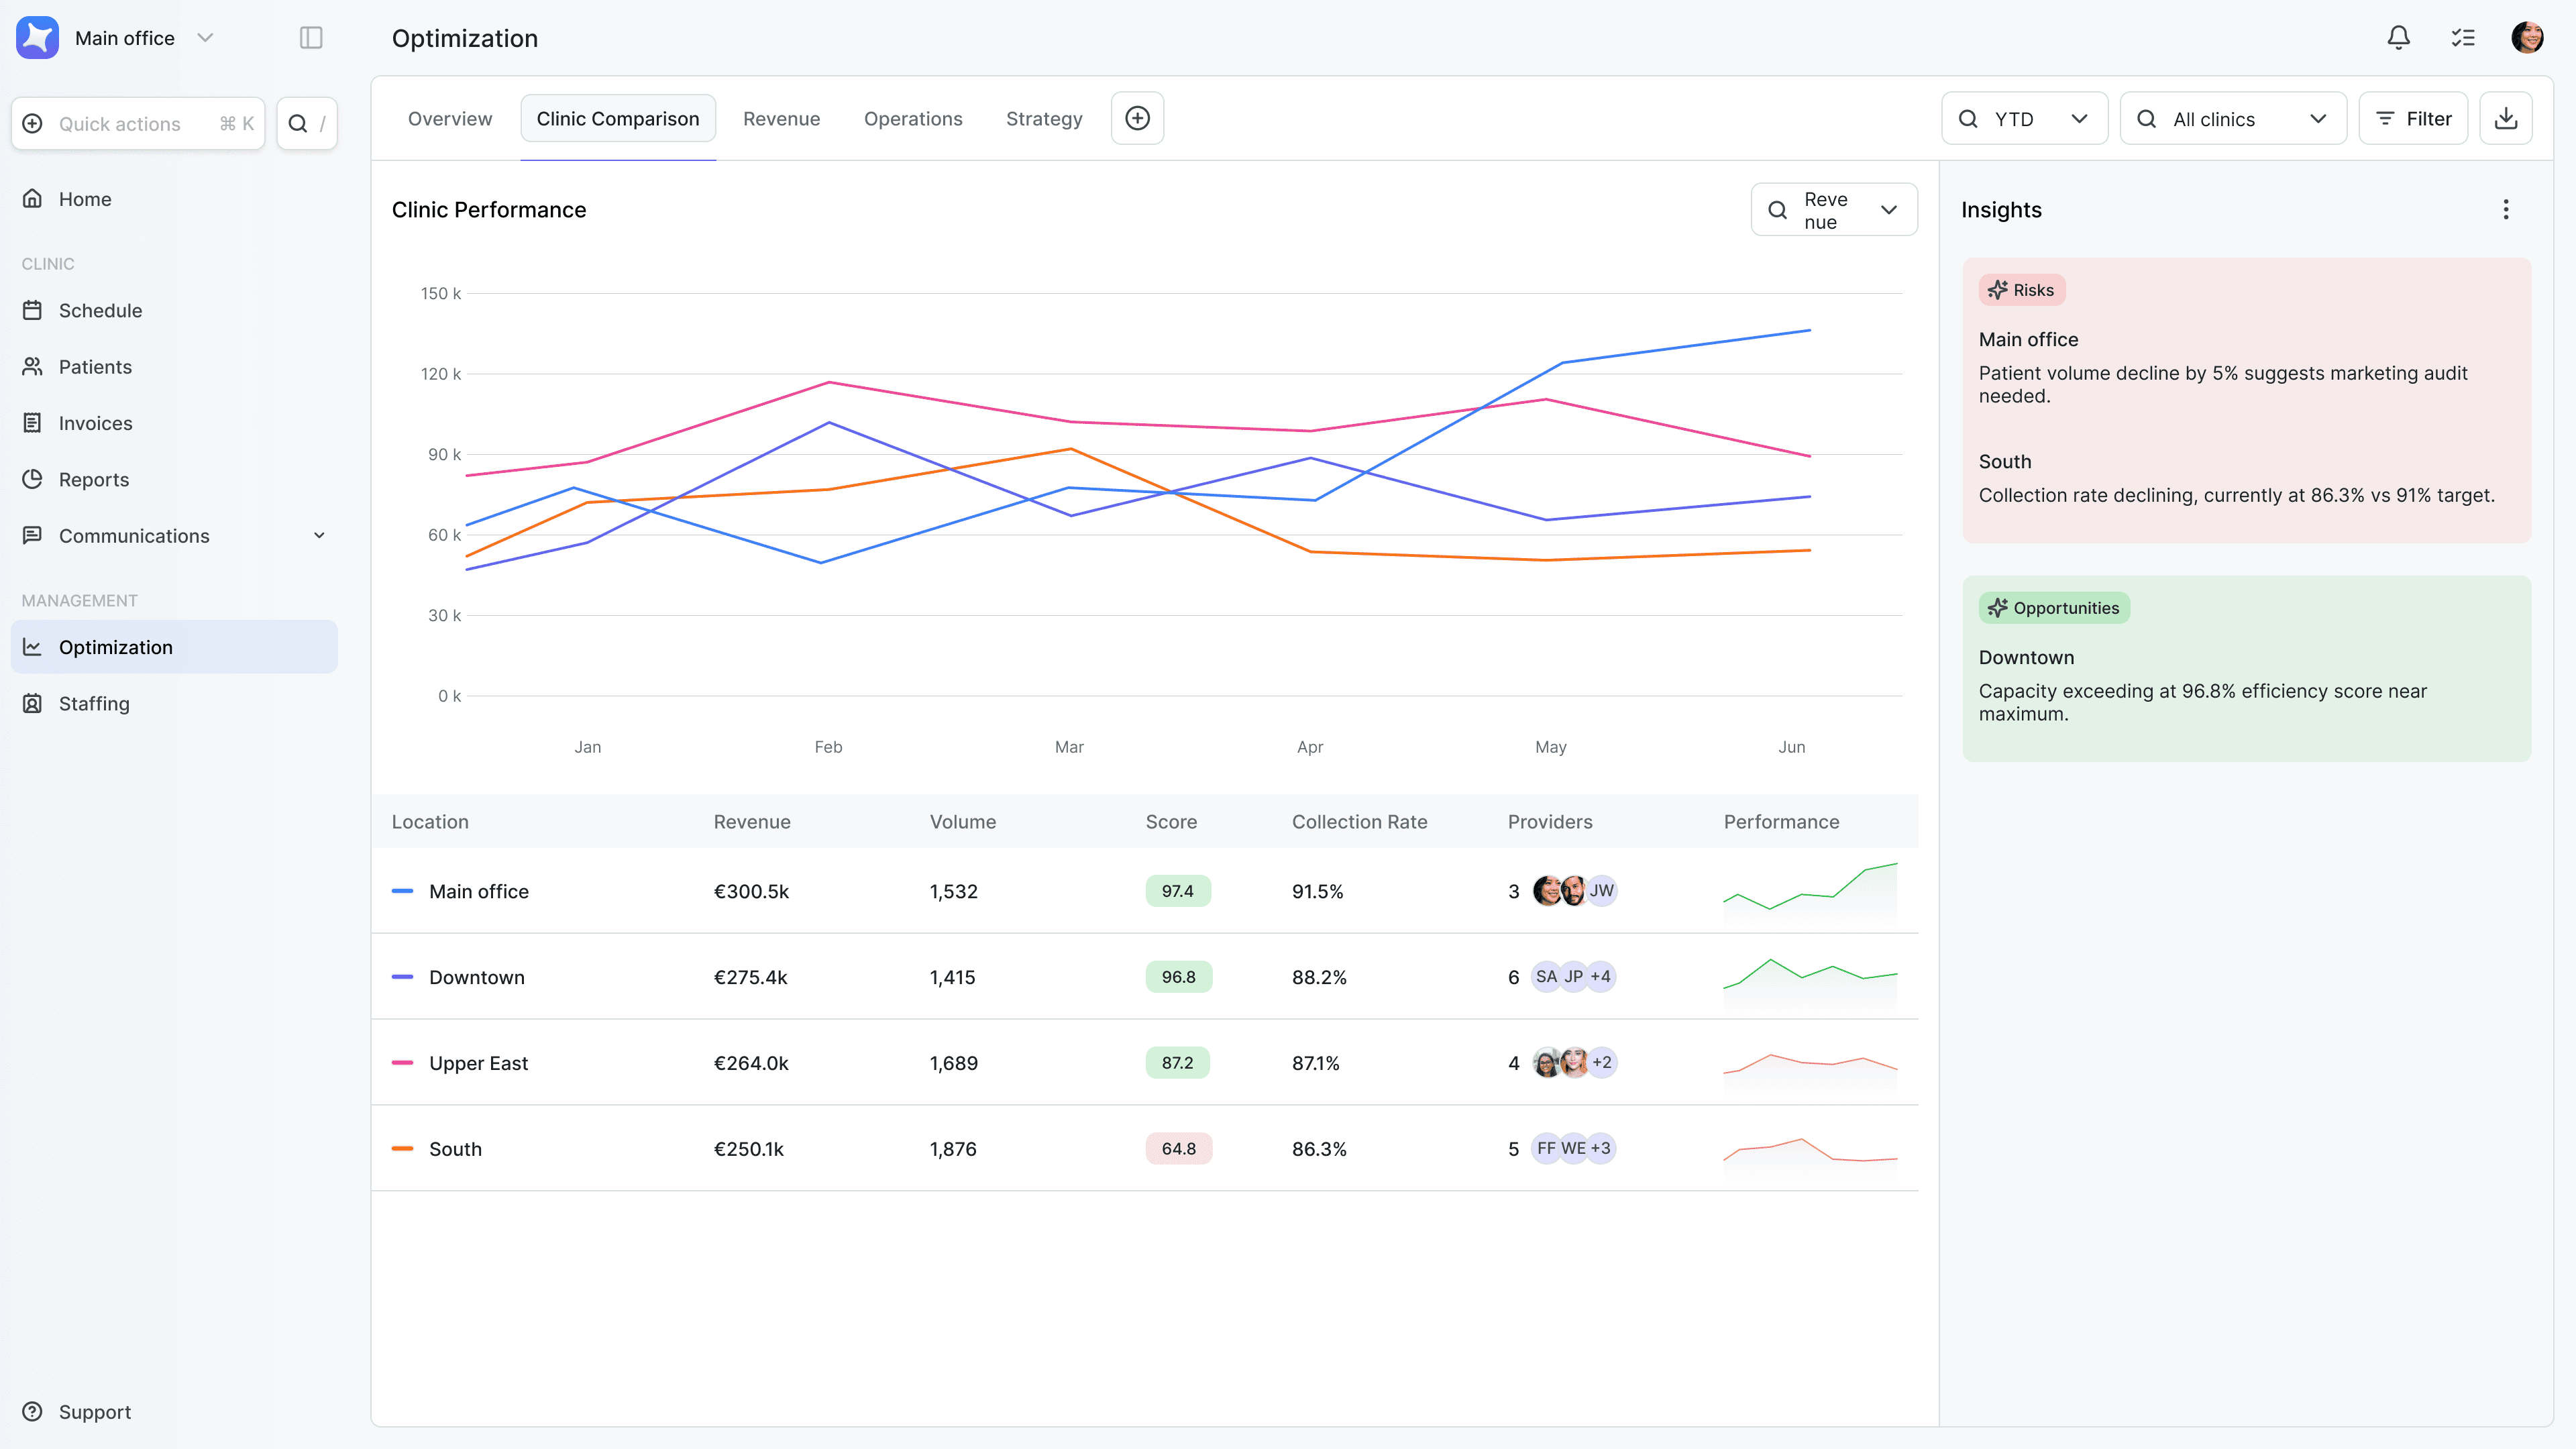Add a new tab with plus icon
This screenshot has width=2576, height=1449.
point(1137,119)
